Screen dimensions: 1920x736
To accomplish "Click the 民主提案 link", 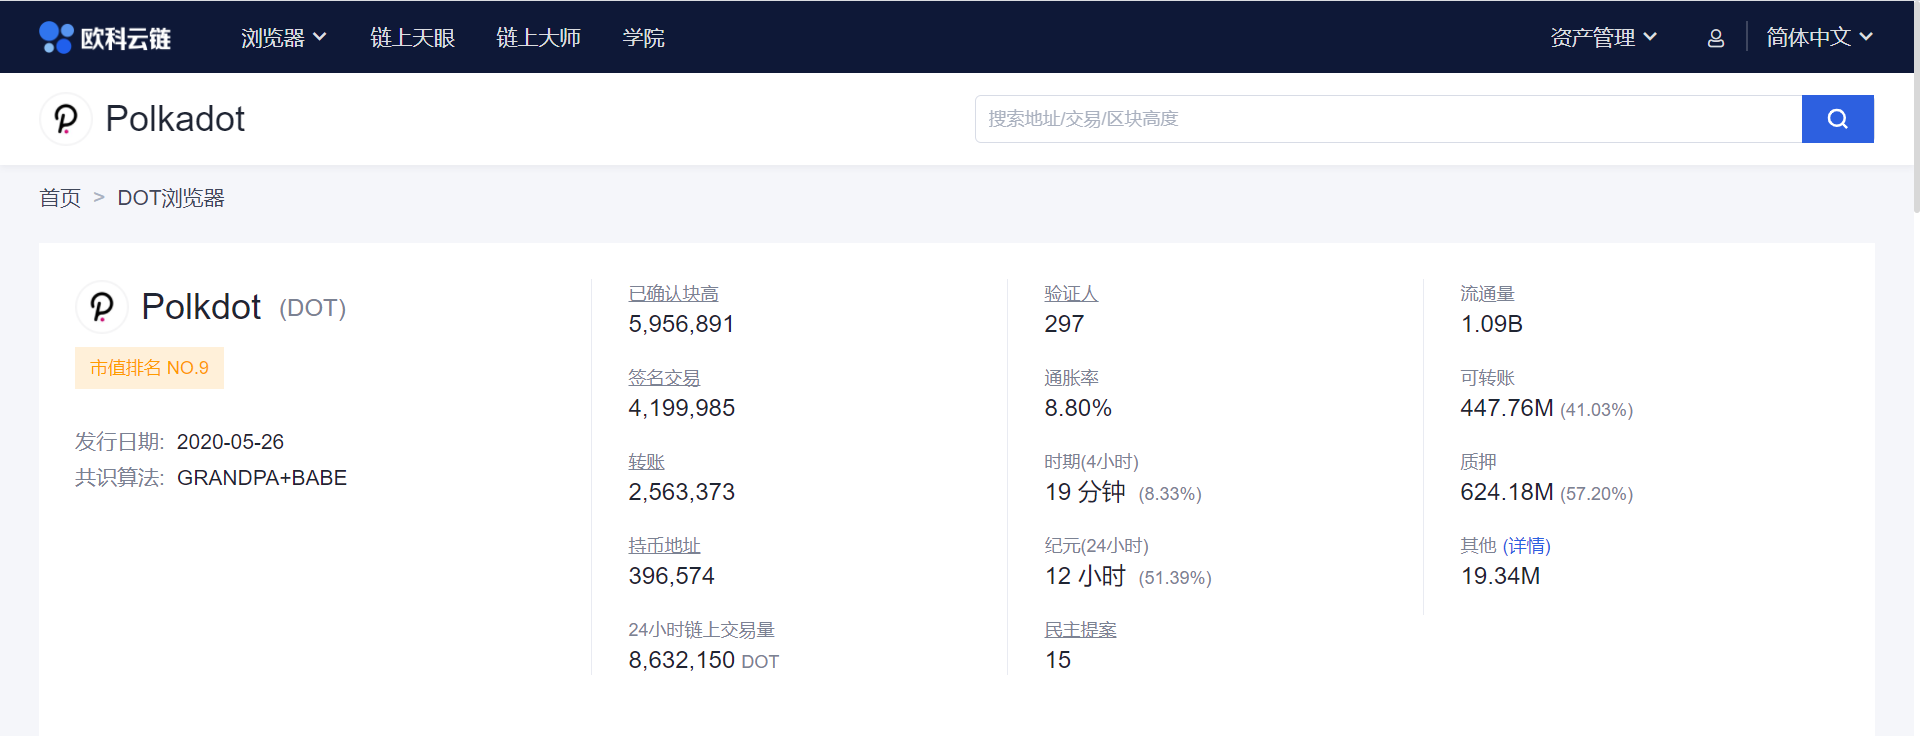I will [x=1080, y=630].
